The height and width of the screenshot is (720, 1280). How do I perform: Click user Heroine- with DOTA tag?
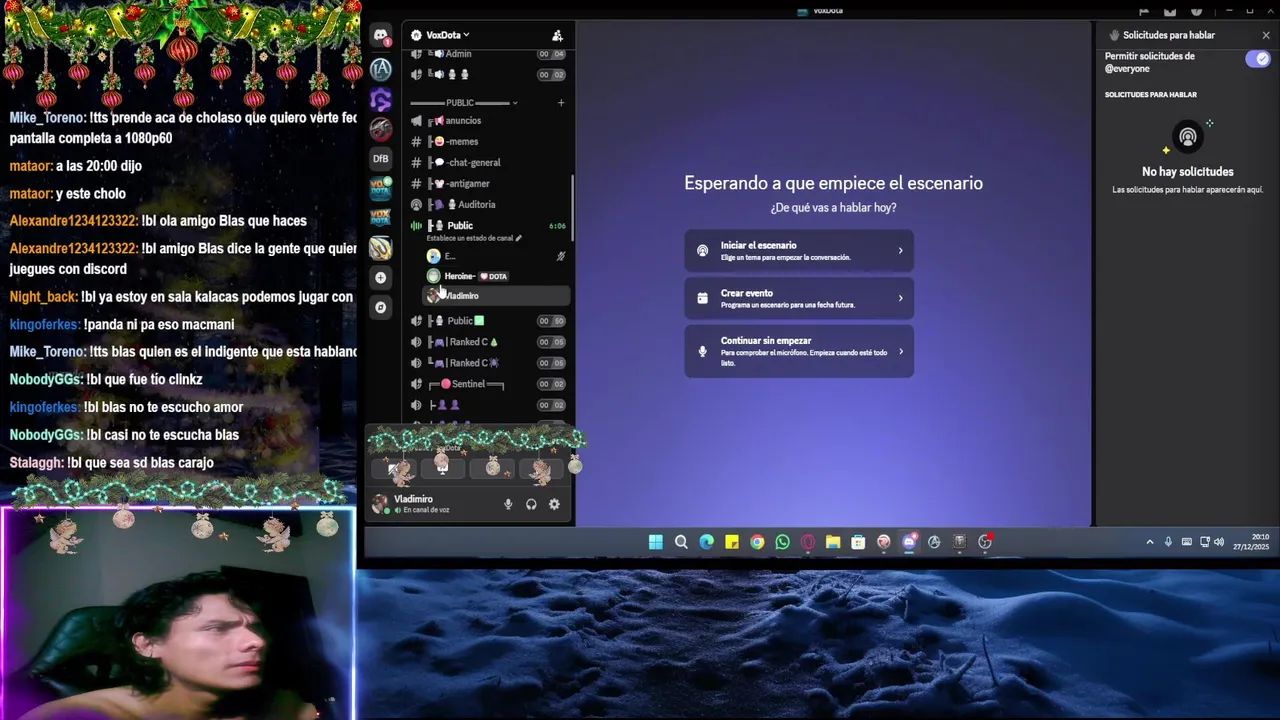[x=497, y=276]
